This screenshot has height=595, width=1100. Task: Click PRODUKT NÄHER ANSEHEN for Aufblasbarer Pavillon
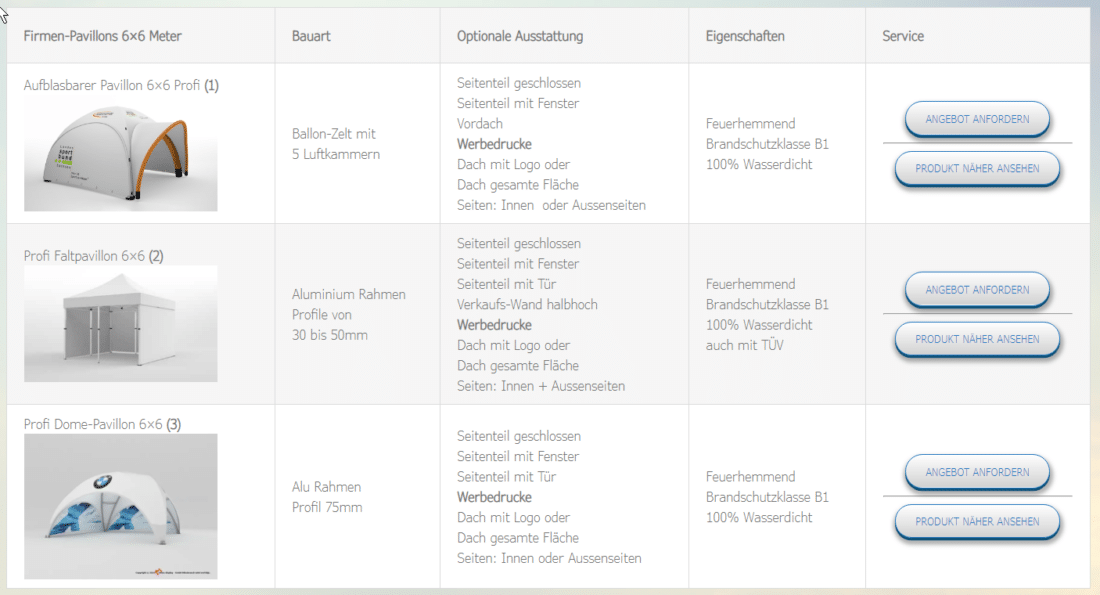click(977, 169)
